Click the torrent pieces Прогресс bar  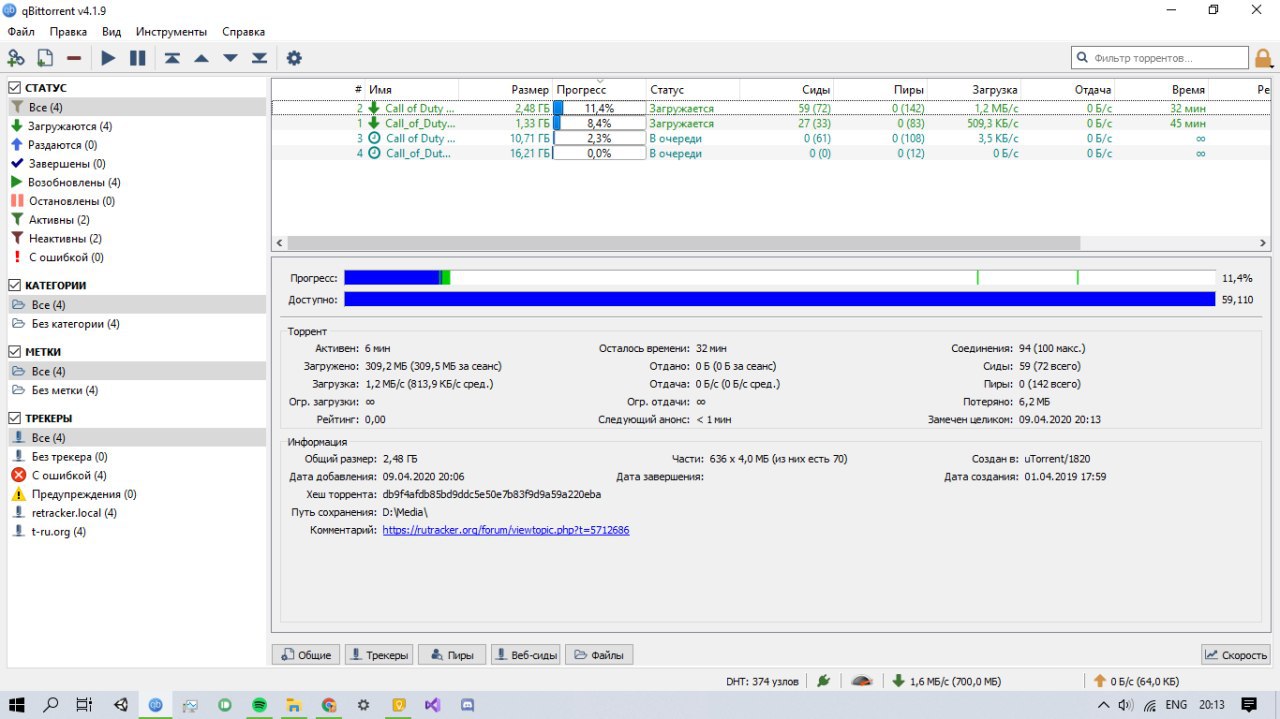(780, 277)
